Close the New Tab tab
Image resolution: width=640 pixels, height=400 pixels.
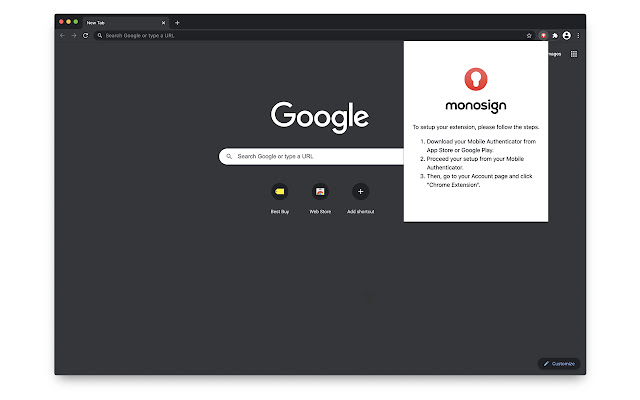(x=163, y=23)
